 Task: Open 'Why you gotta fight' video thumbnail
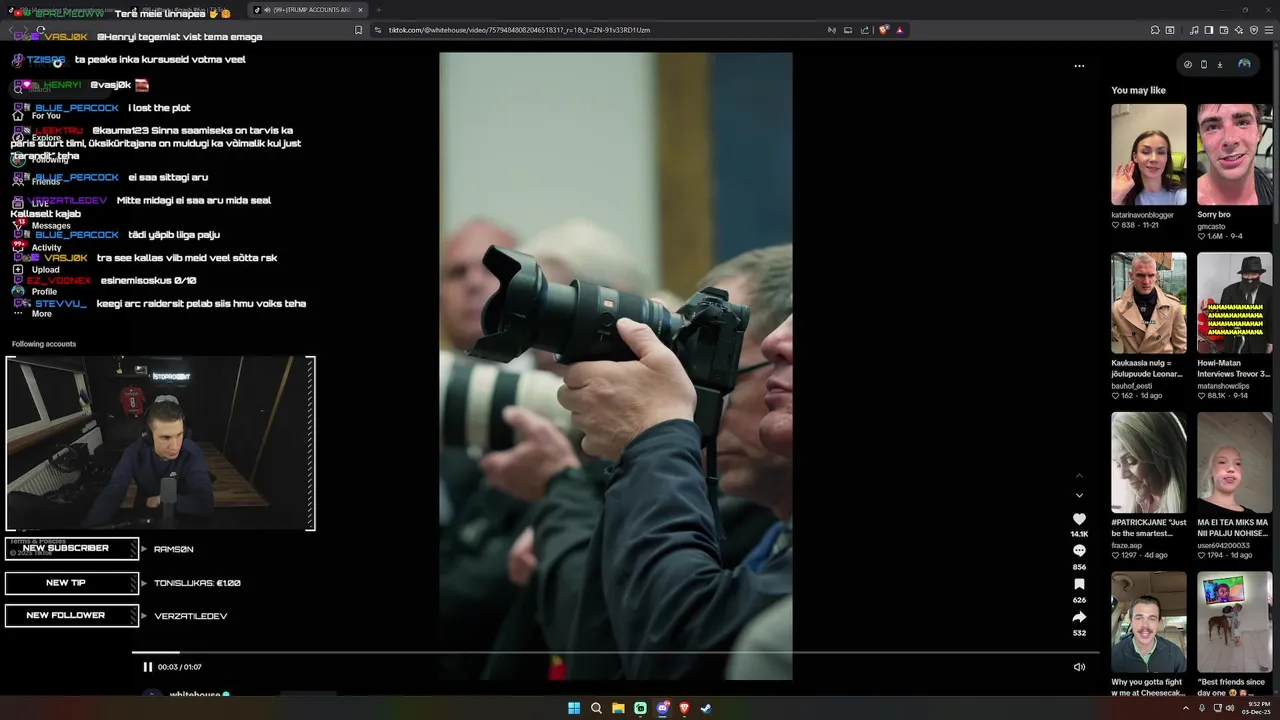tap(1149, 622)
